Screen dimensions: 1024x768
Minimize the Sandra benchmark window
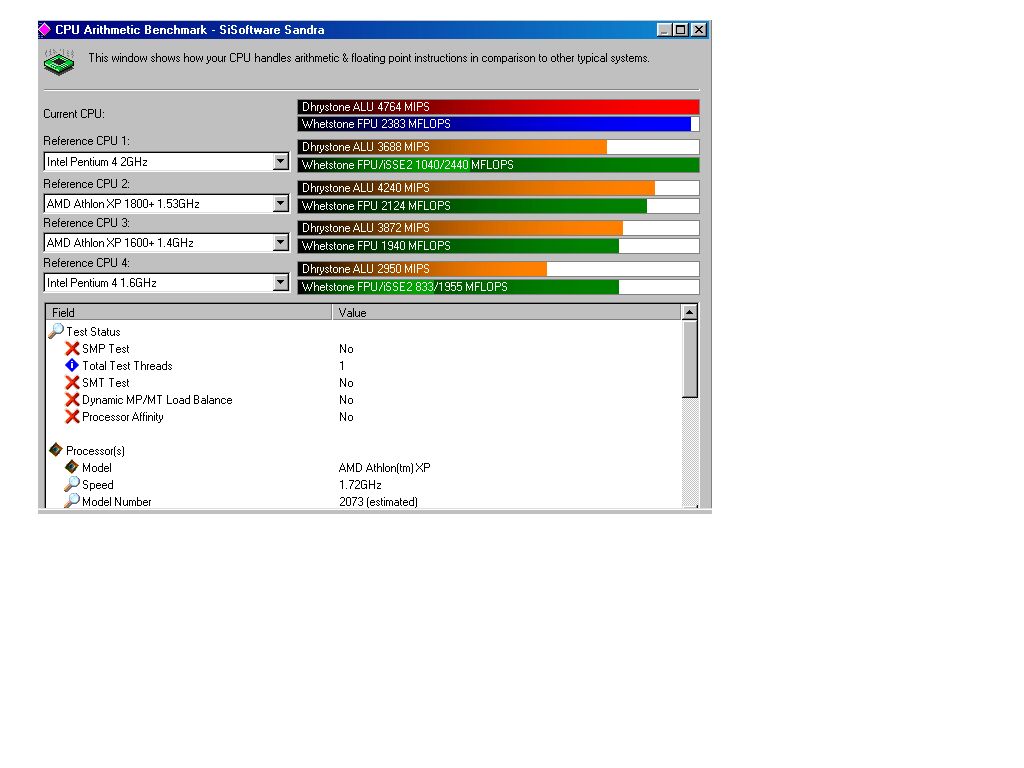pyautogui.click(x=664, y=30)
